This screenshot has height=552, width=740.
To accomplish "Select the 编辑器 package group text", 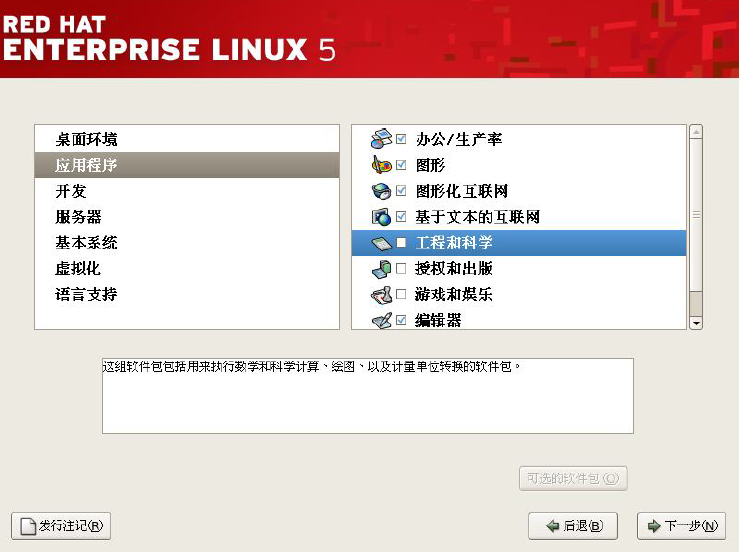I will (438, 320).
